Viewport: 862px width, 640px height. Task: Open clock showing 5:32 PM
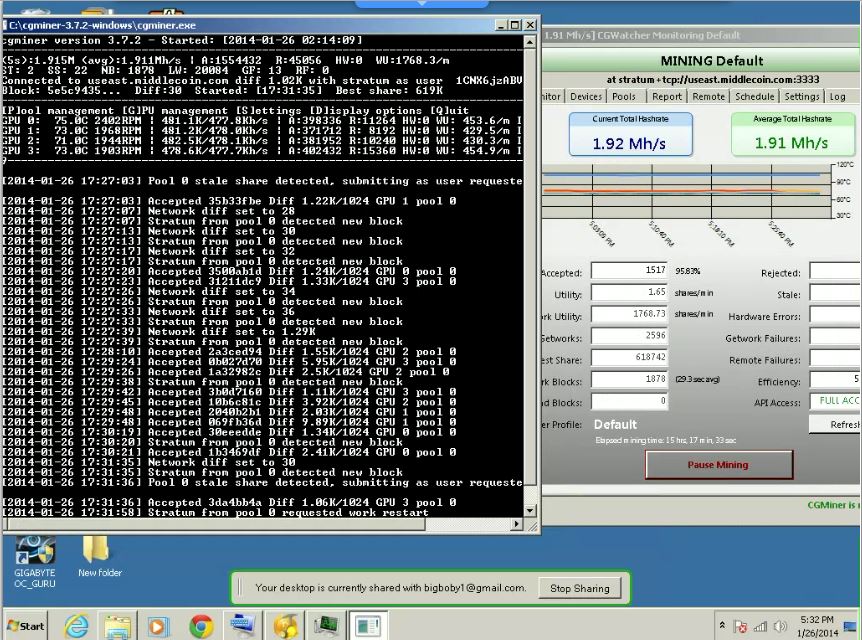817,626
